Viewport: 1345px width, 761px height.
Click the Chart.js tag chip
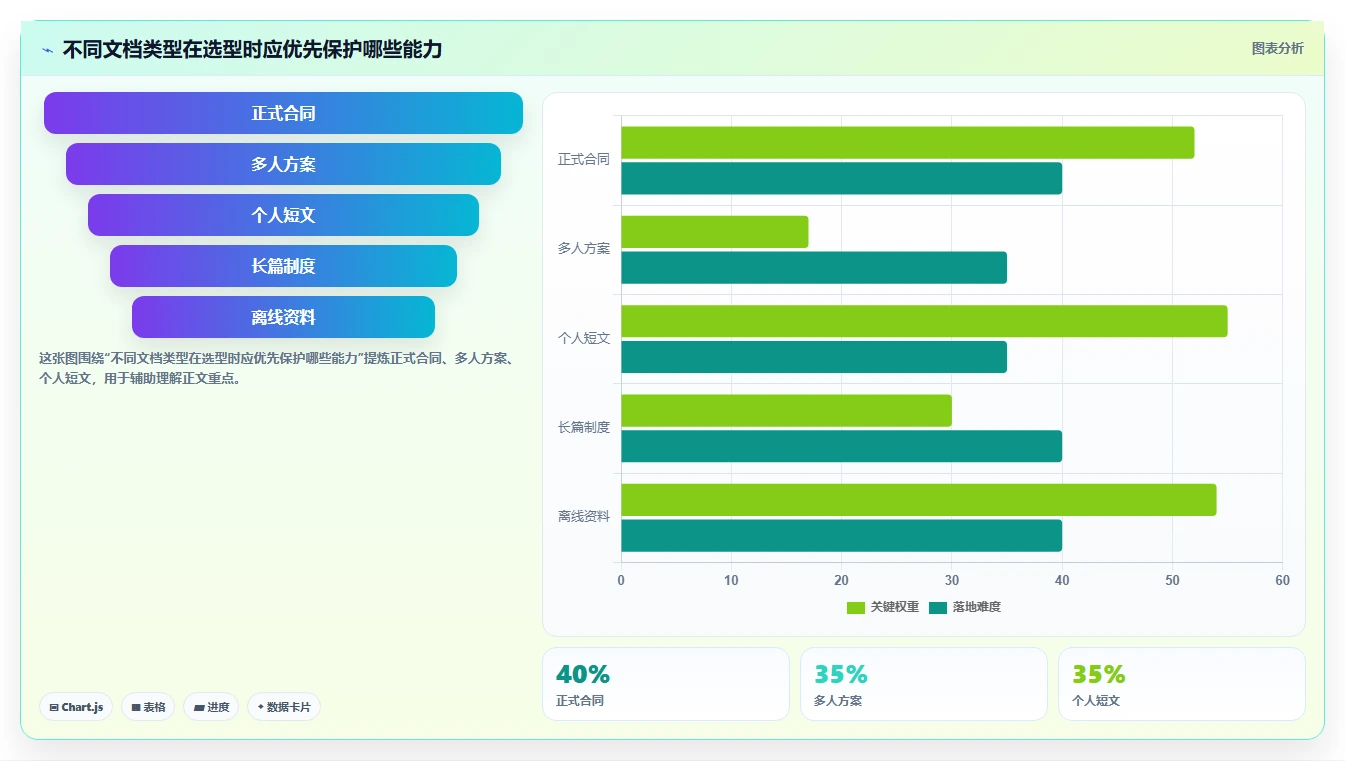[x=76, y=707]
